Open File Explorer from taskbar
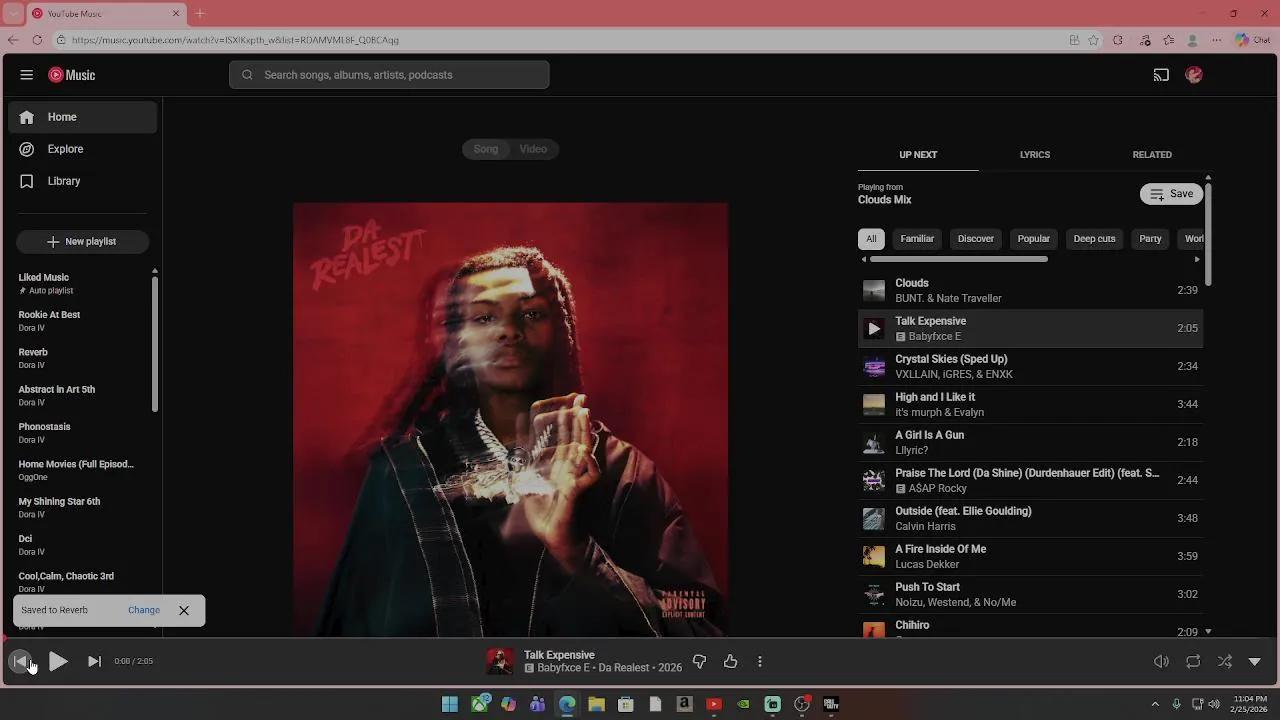Viewport: 1280px width, 720px height. (x=597, y=704)
